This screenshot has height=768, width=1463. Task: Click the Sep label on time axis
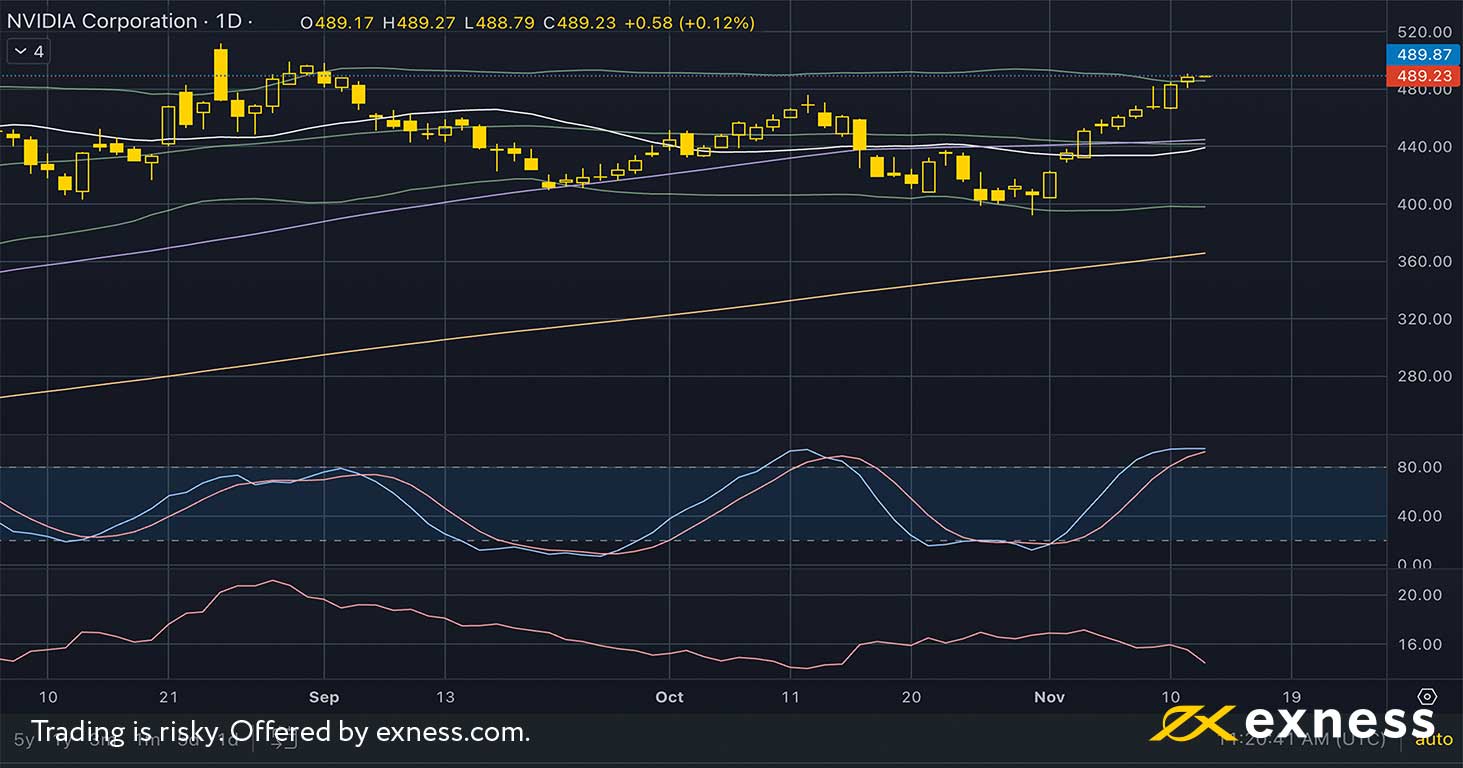[x=324, y=697]
